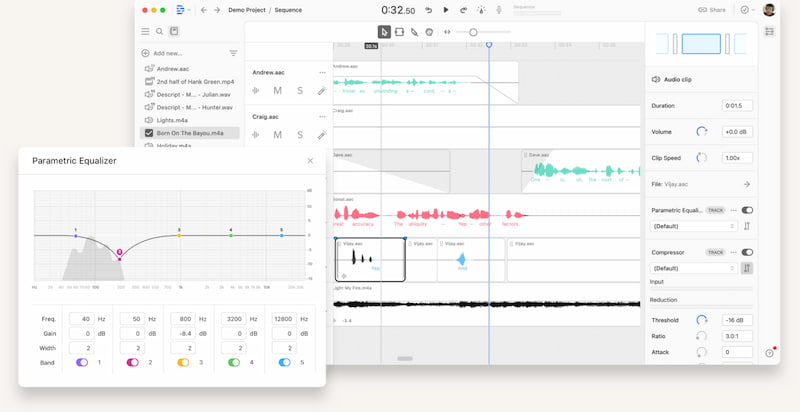Screen dimensions: 800x412
Task: Click the Share button
Action: point(712,10)
